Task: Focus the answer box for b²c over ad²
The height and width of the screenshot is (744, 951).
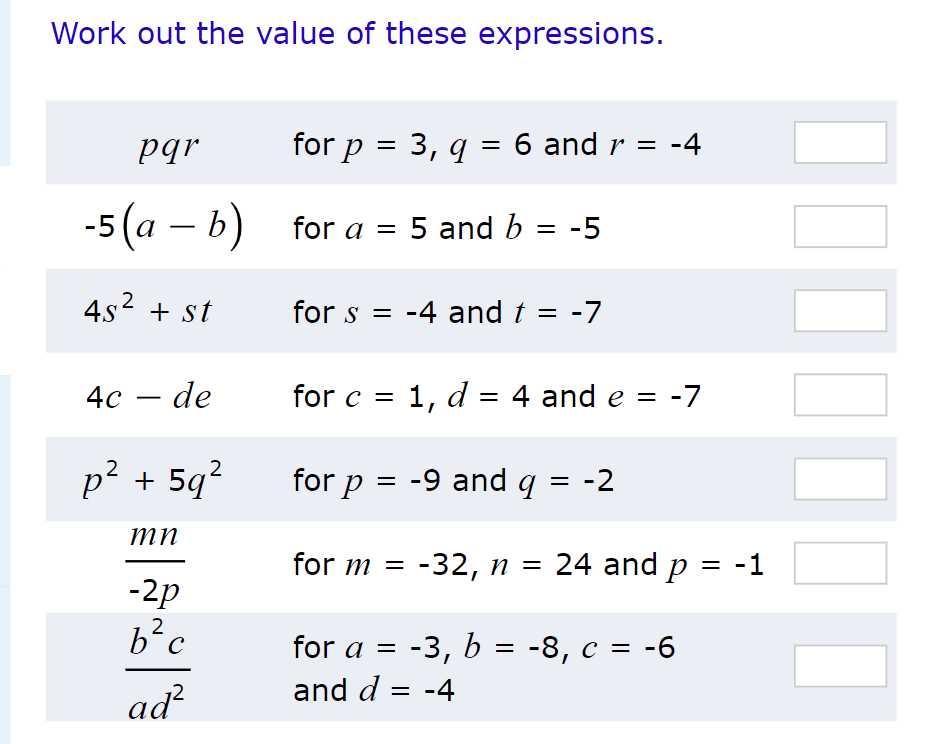Action: [x=840, y=666]
